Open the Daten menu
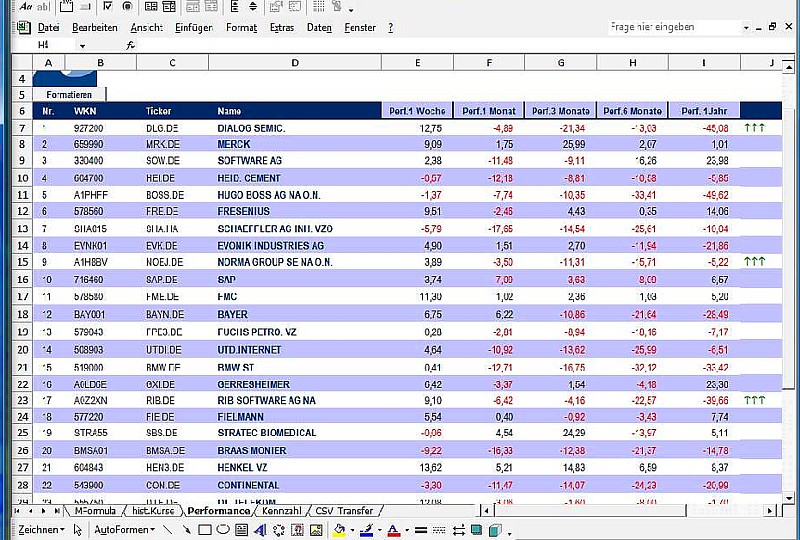 click(x=319, y=27)
